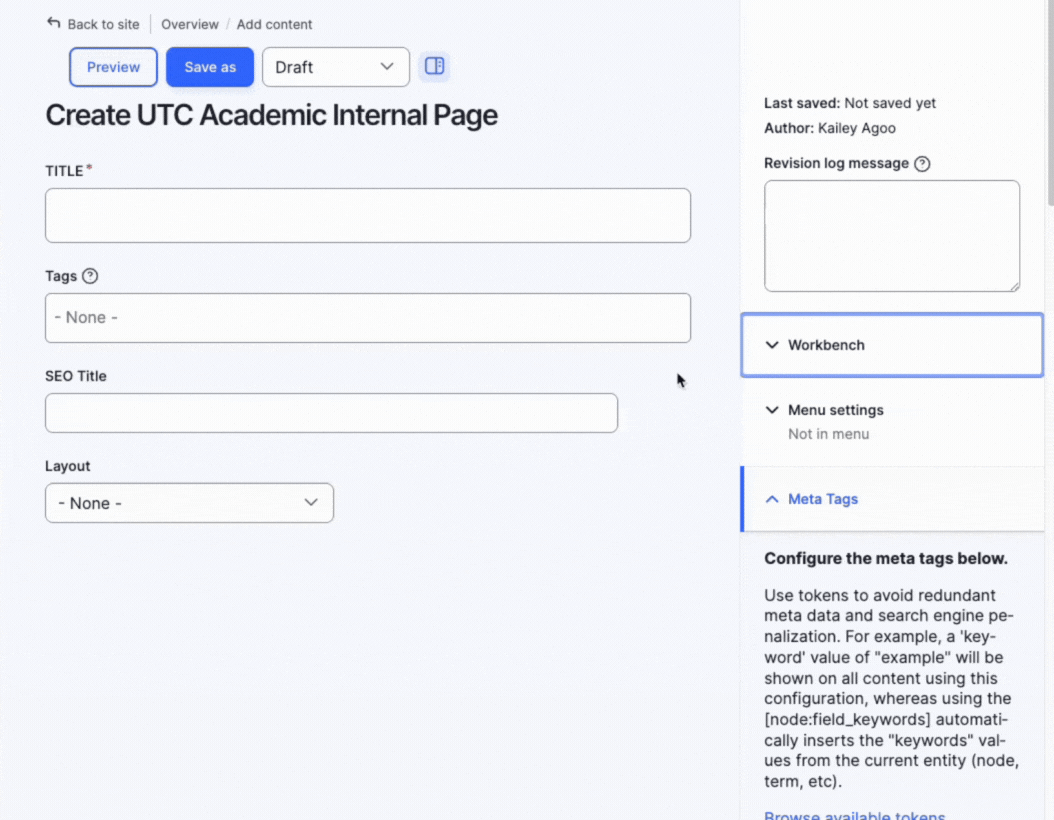Click Revision log message help icon
This screenshot has width=1054, height=820.
(922, 164)
